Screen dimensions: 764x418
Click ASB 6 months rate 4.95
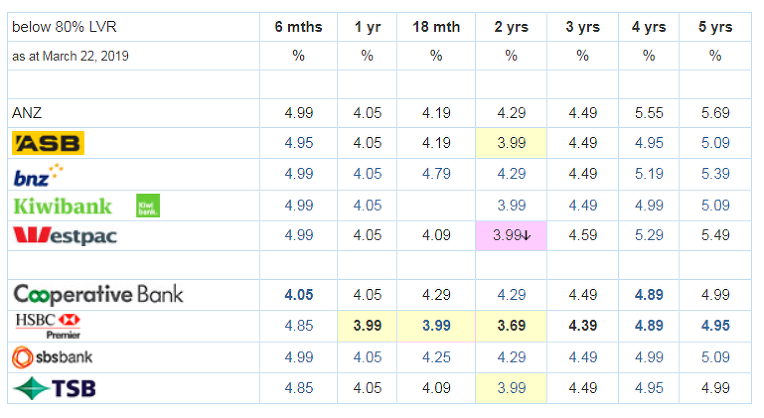[299, 143]
